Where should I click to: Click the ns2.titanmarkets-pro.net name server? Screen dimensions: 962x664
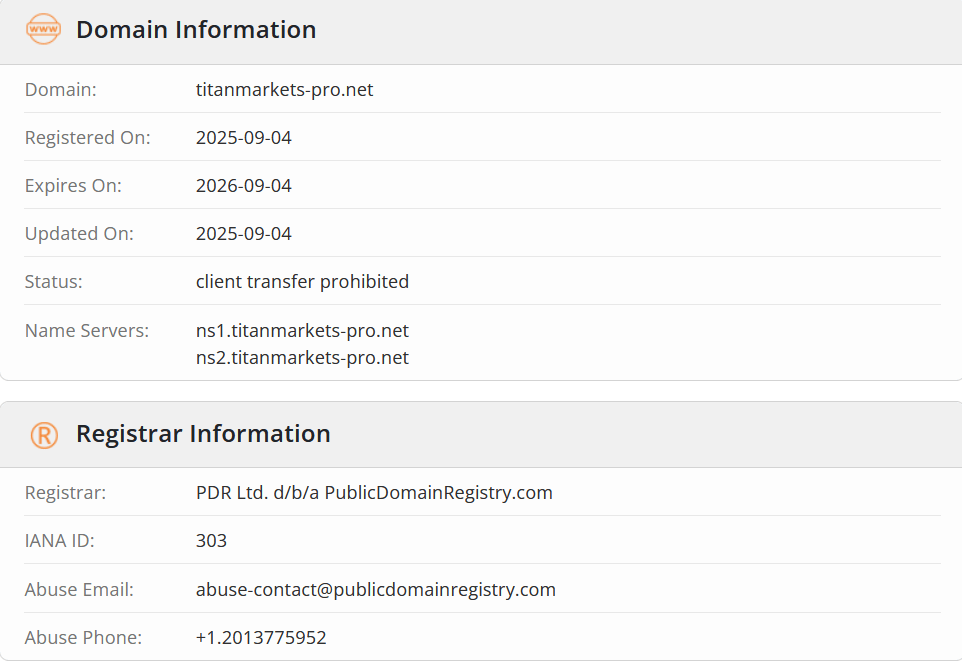pos(302,357)
